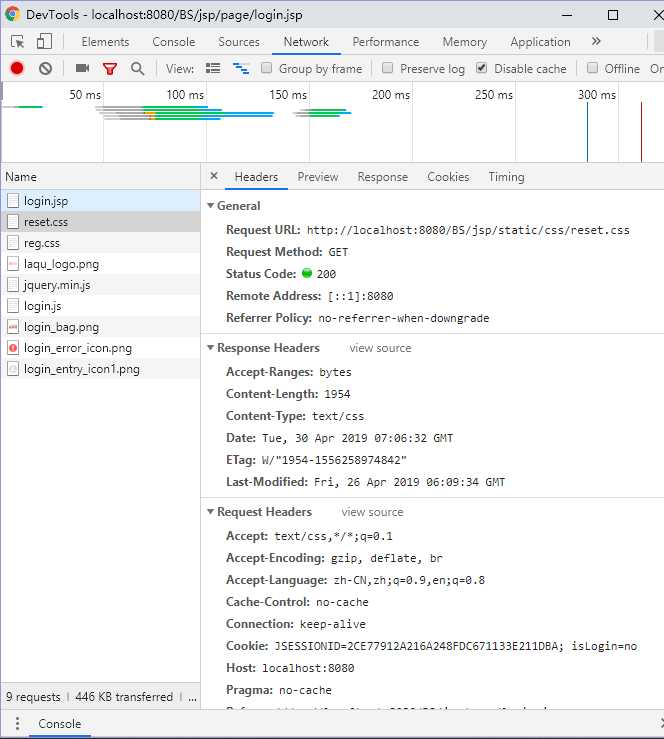Show the Response sub-tab
The width and height of the screenshot is (664, 739).
pyautogui.click(x=383, y=177)
